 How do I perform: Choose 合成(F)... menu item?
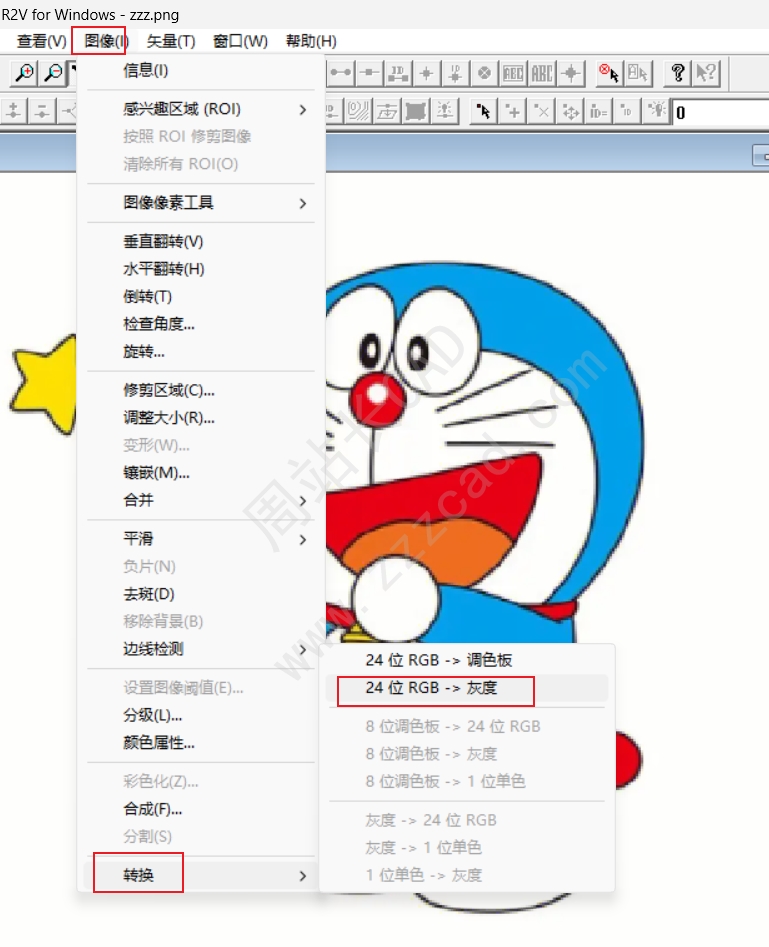point(201,809)
